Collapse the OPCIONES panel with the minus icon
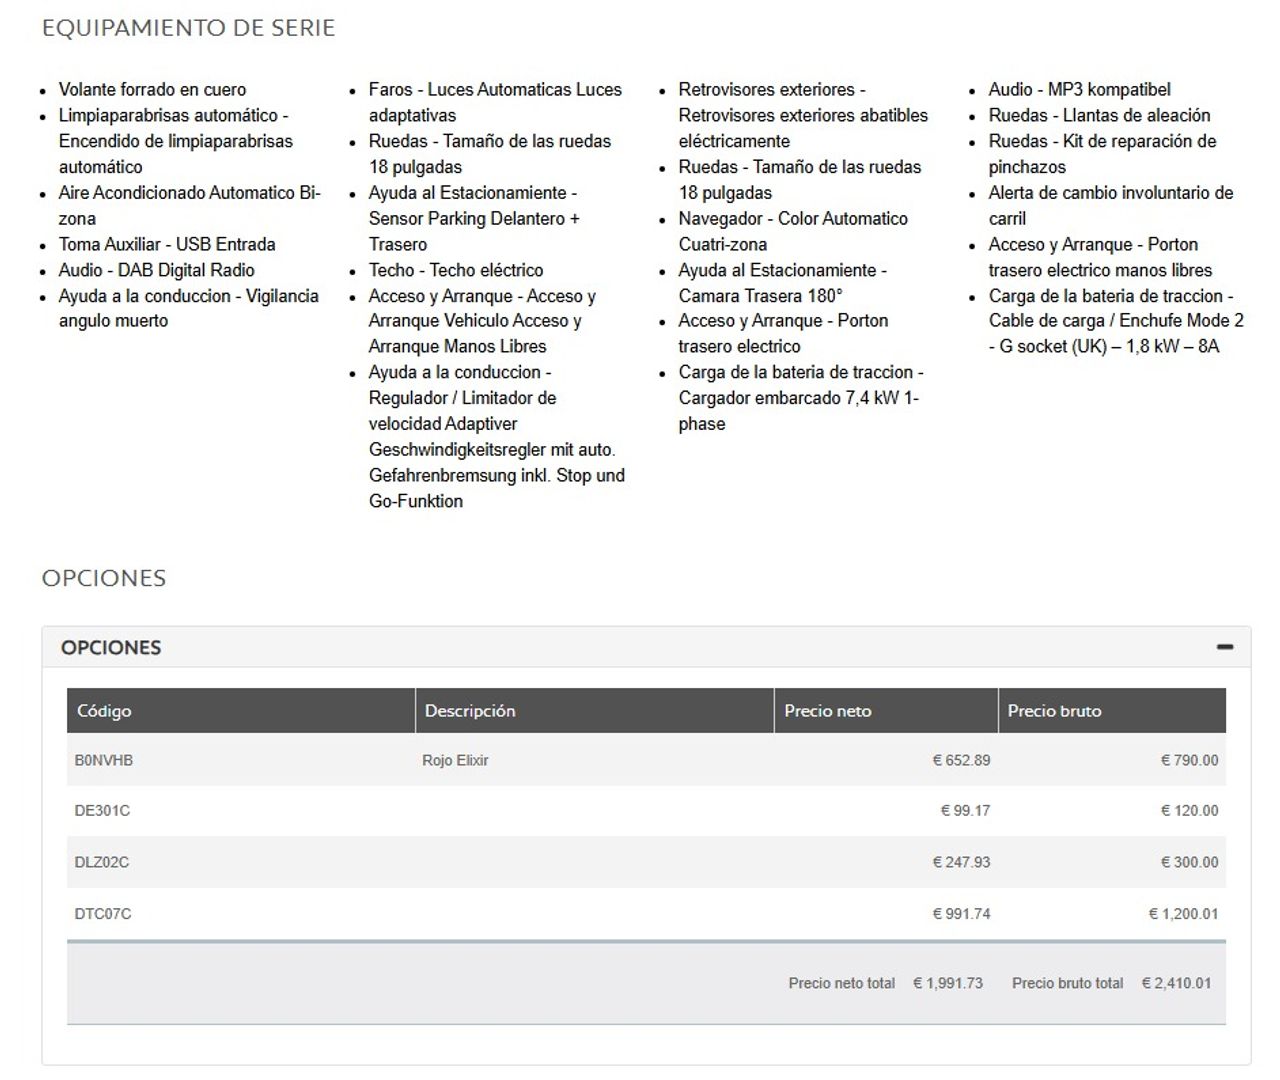The image size is (1280, 1080). [x=1224, y=647]
